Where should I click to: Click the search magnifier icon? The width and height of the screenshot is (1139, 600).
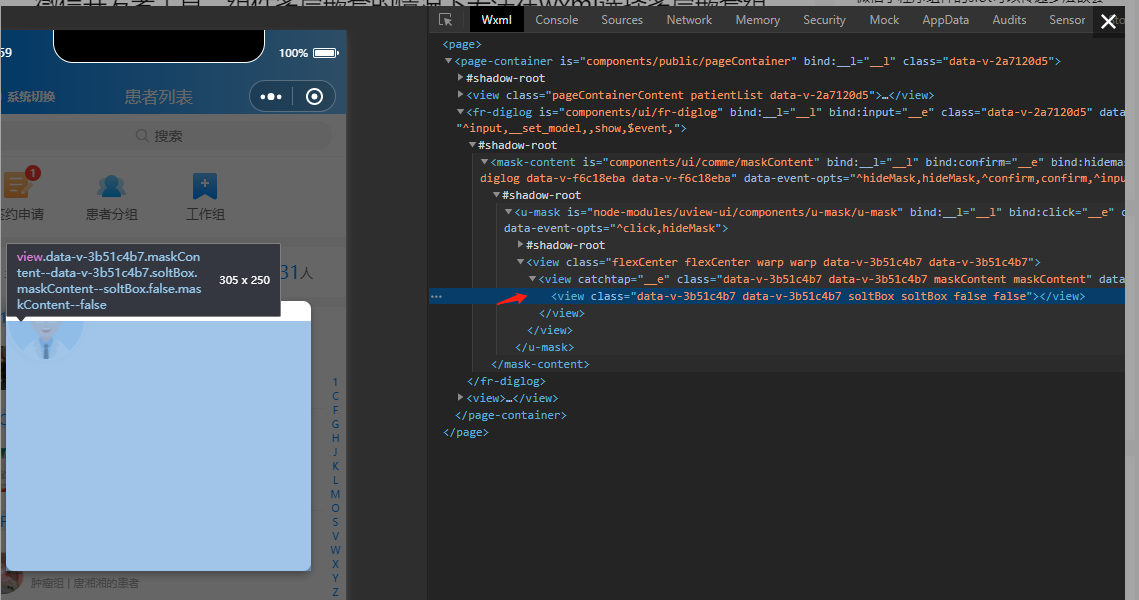tap(142, 136)
